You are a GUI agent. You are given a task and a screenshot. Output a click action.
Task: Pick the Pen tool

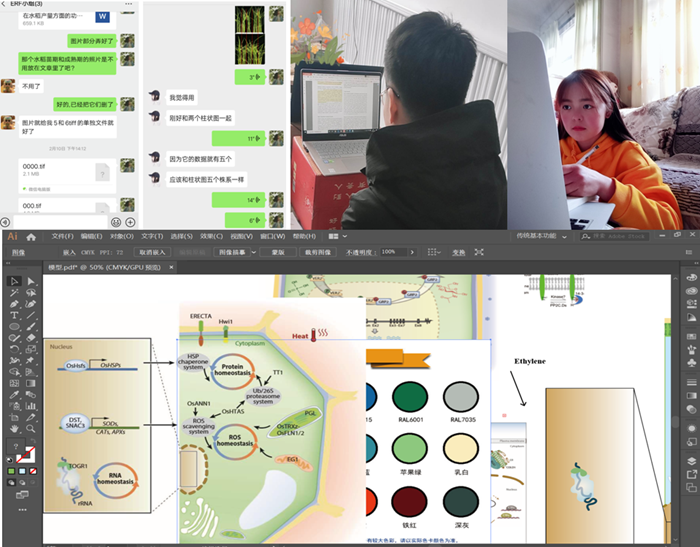14,304
